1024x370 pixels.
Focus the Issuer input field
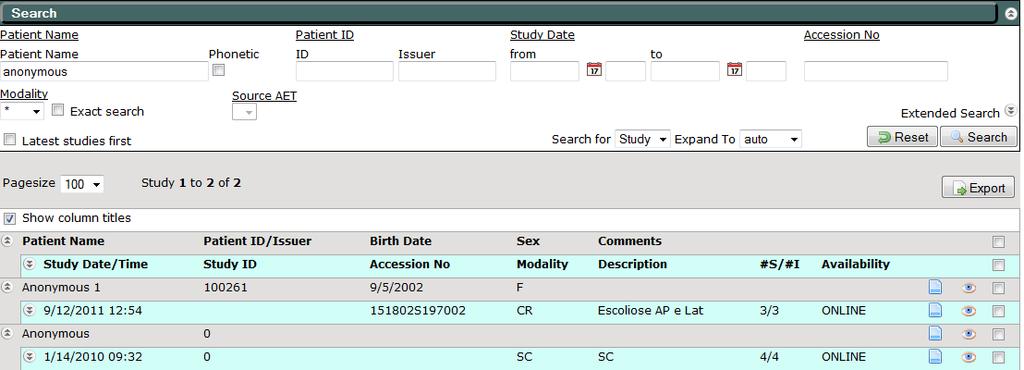point(447,71)
